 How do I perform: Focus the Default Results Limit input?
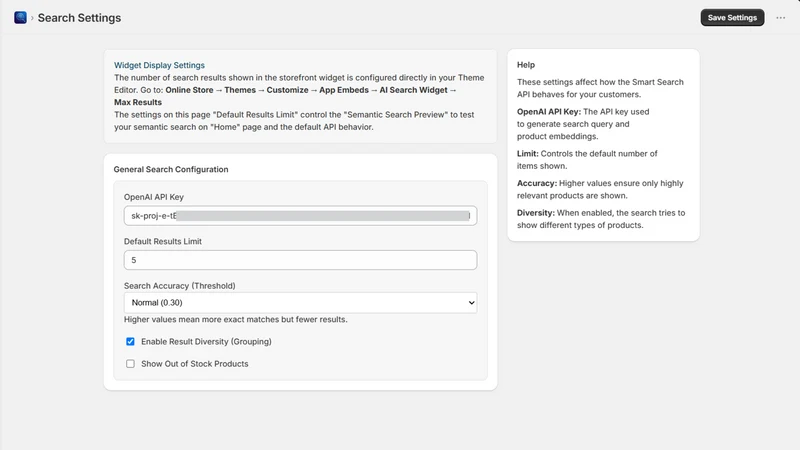[300, 260]
